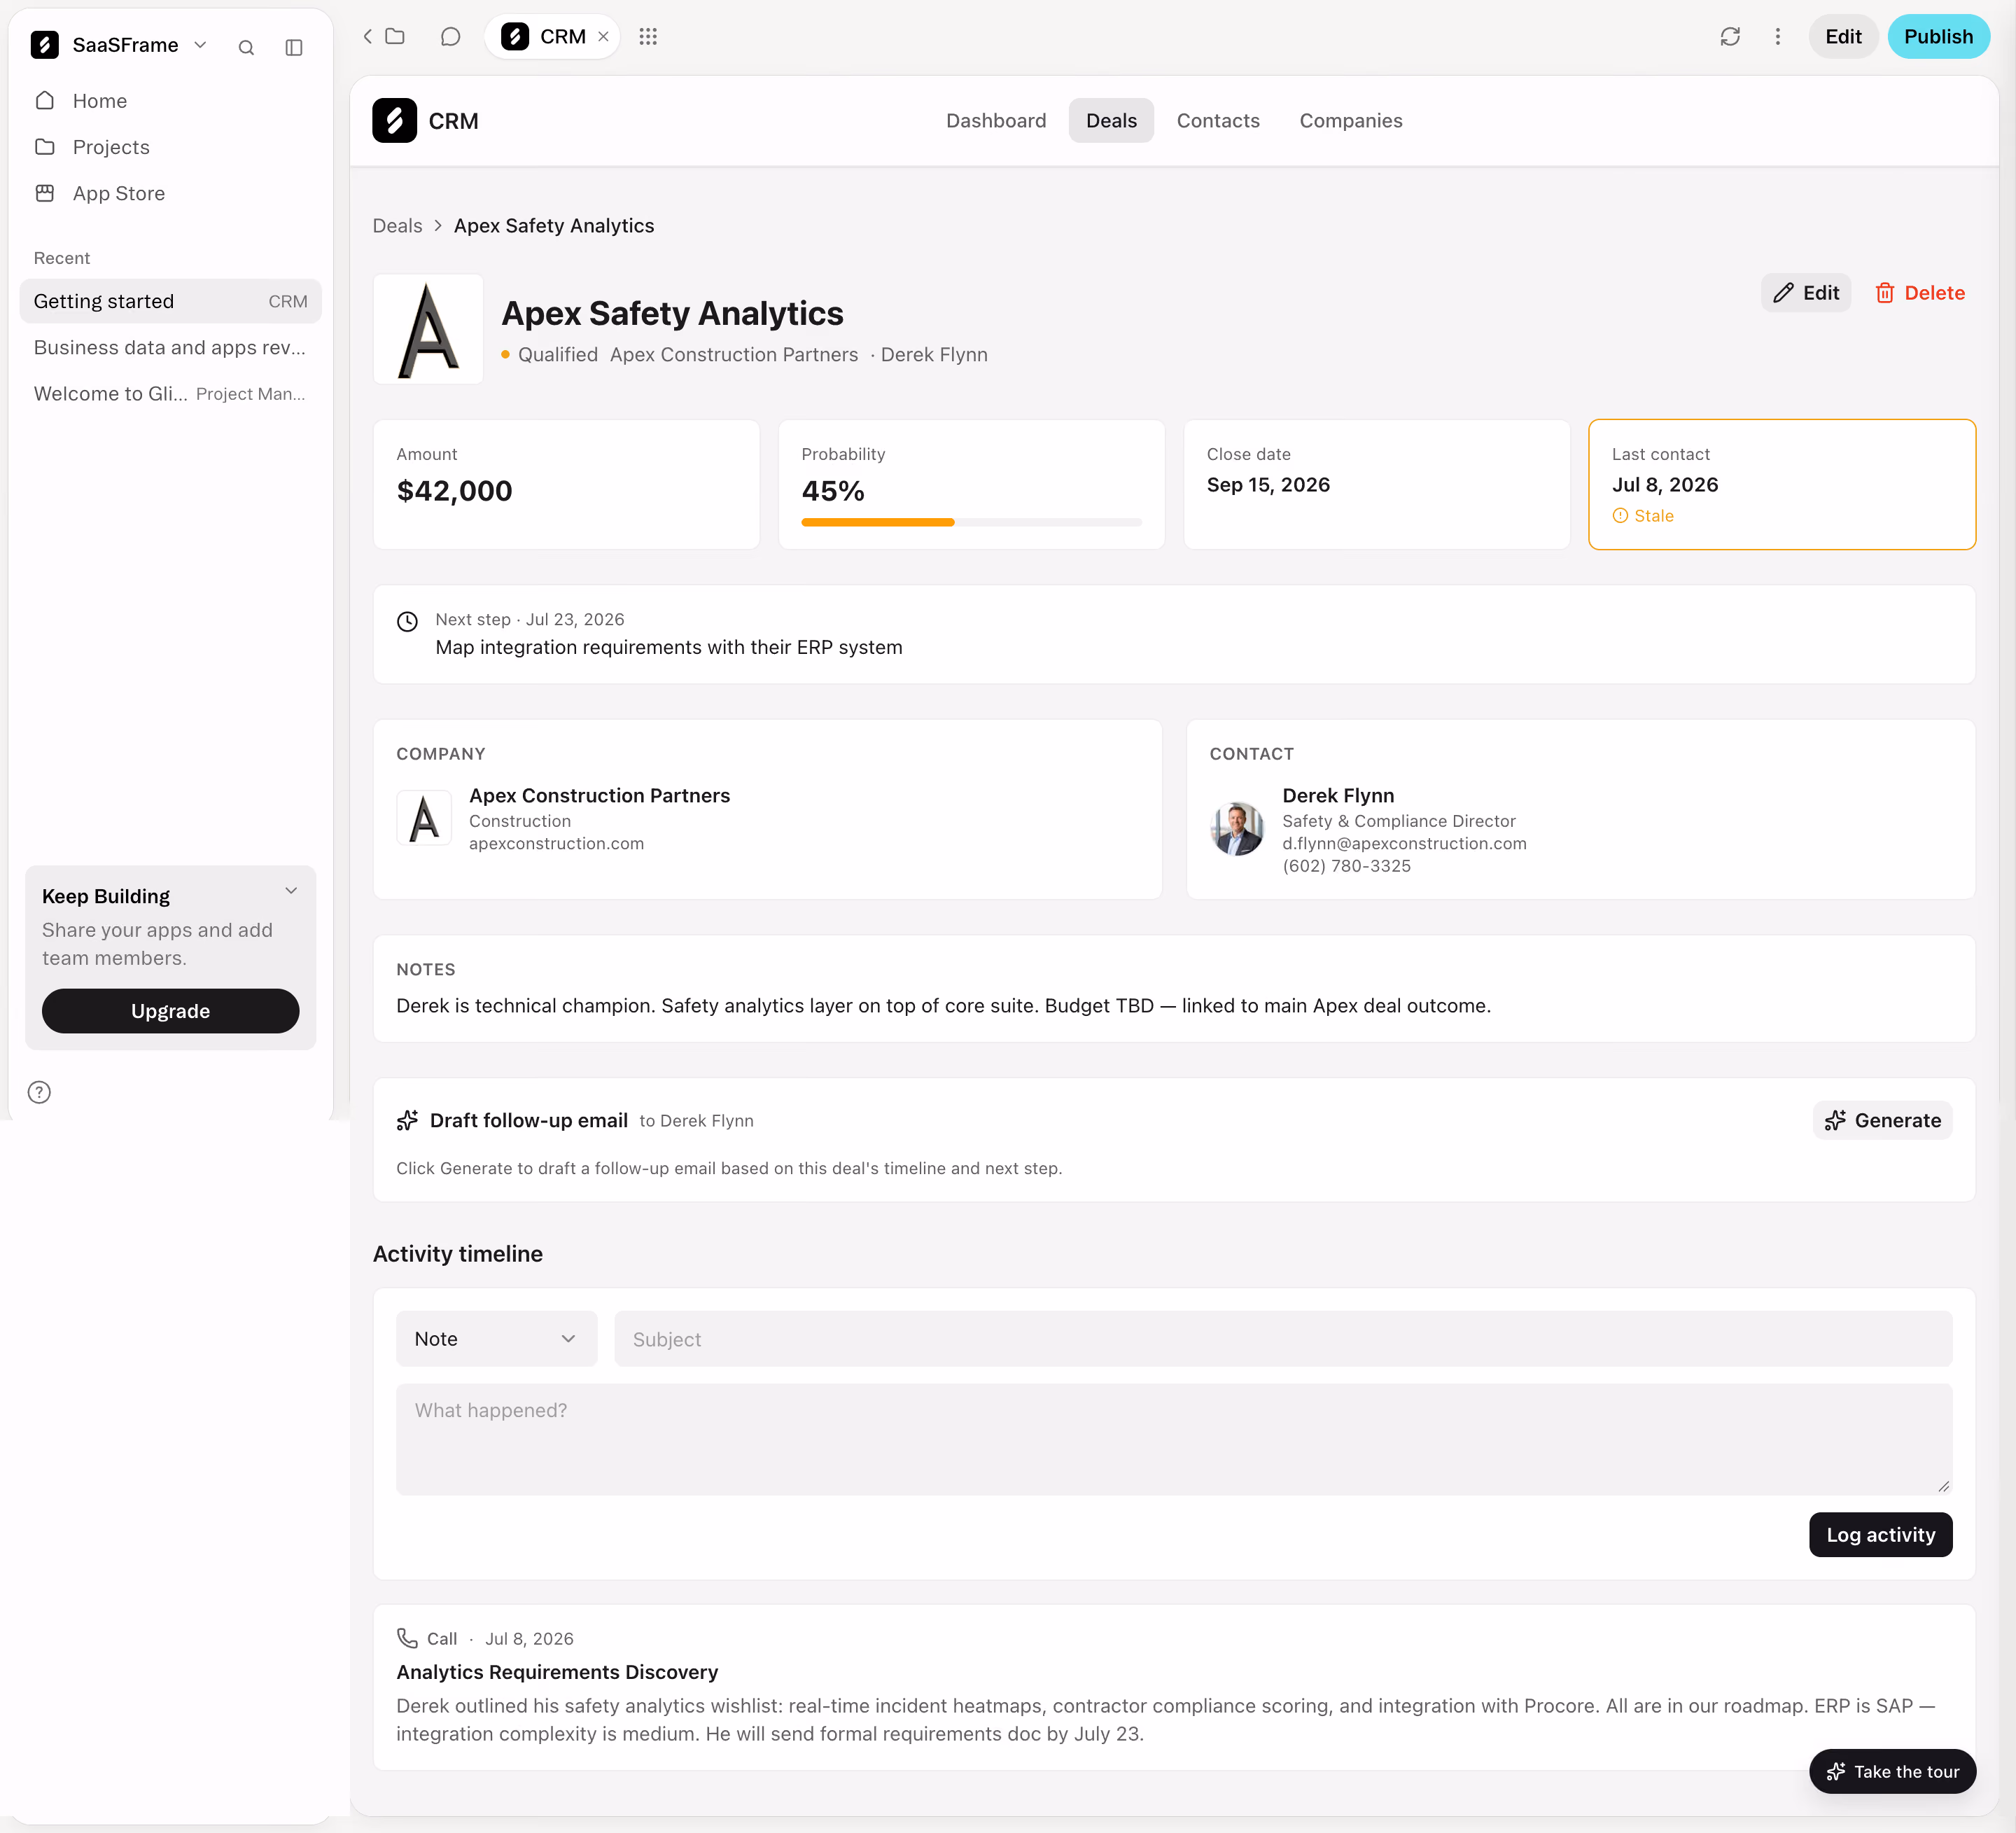
Task: Close the CRM tab
Action: [603, 37]
